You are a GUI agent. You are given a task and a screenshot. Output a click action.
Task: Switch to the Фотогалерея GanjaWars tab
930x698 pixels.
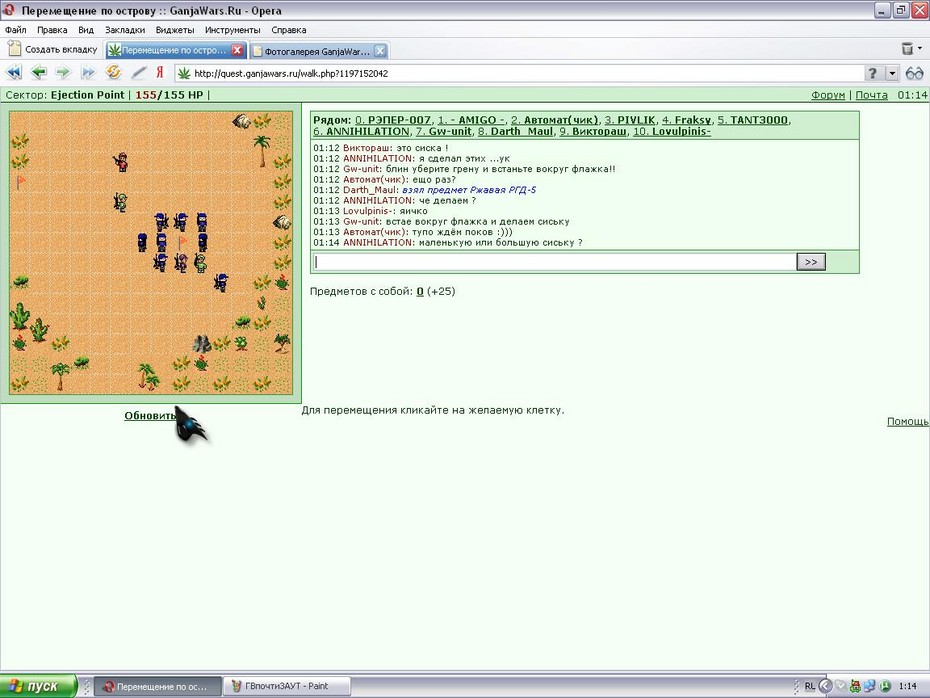point(317,52)
